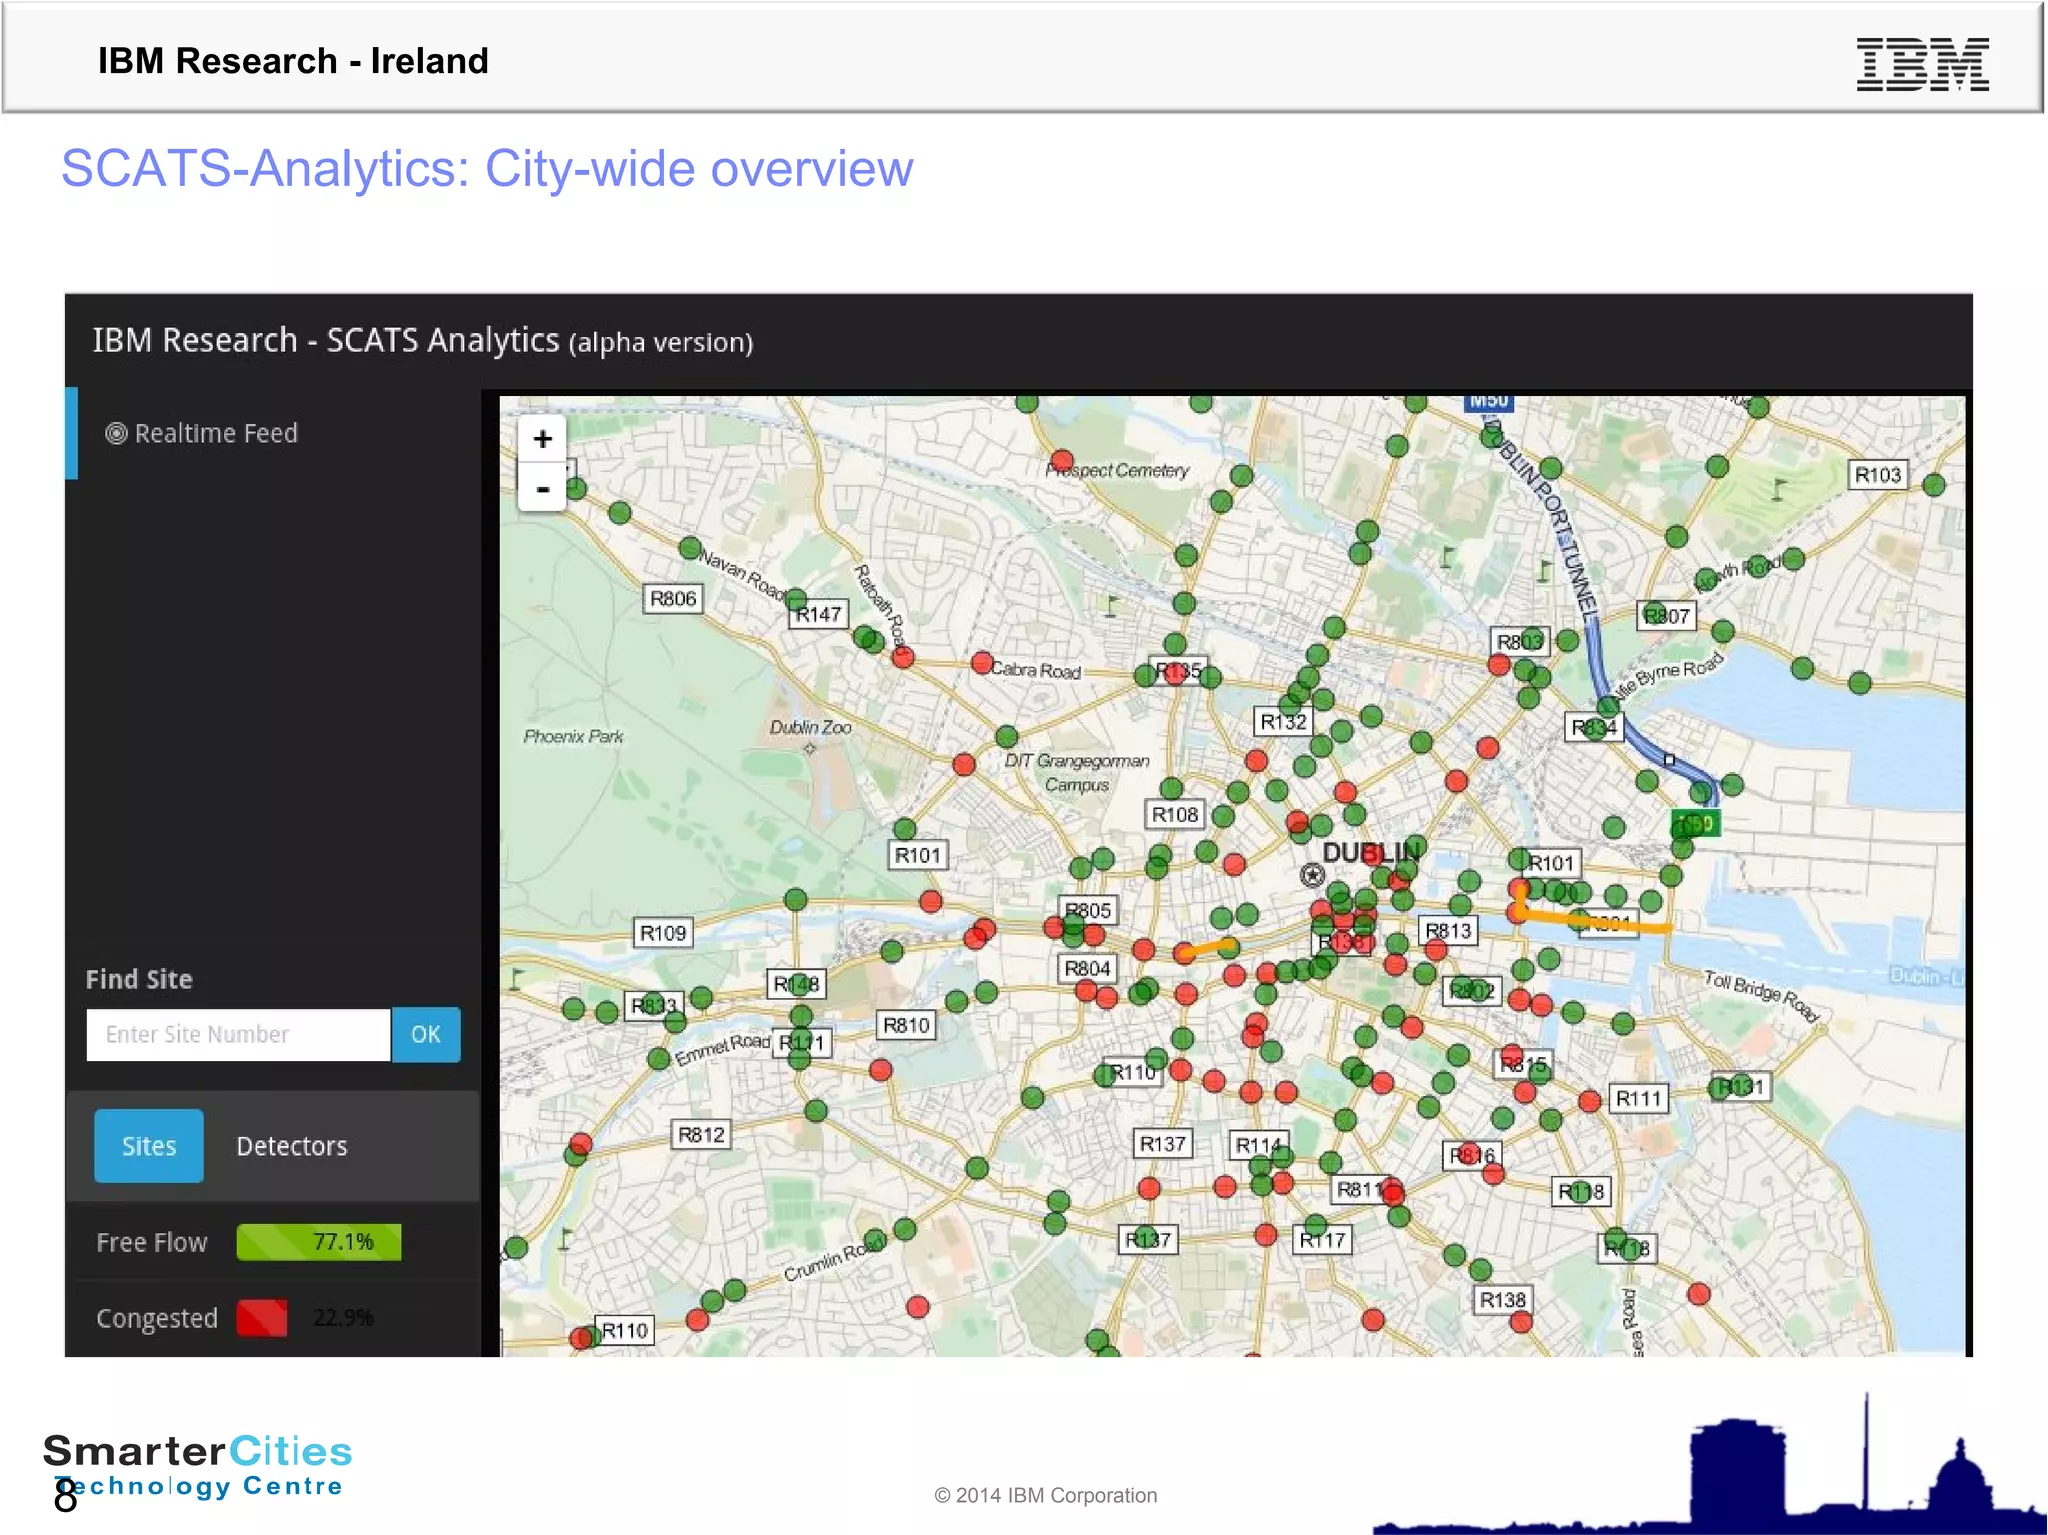This screenshot has width=2048, height=1535.
Task: Zoom out the map with minus button
Action: [x=542, y=489]
